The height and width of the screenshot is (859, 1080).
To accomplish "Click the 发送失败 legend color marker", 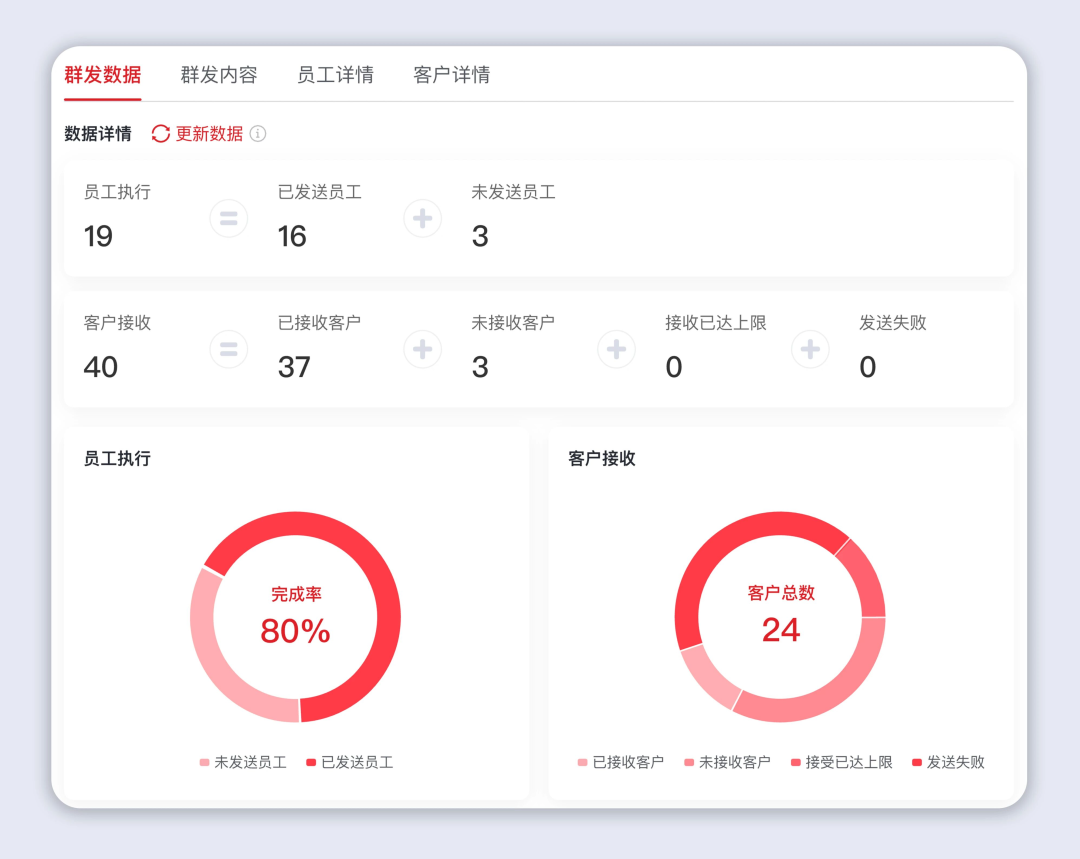I will (917, 763).
